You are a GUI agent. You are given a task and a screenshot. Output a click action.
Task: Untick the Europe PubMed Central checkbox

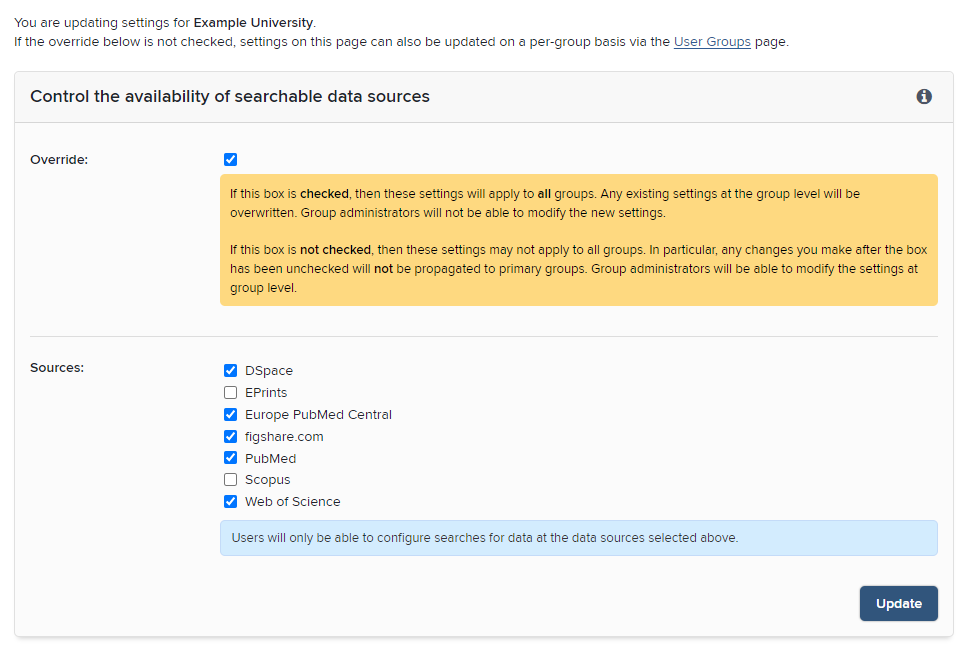click(231, 415)
